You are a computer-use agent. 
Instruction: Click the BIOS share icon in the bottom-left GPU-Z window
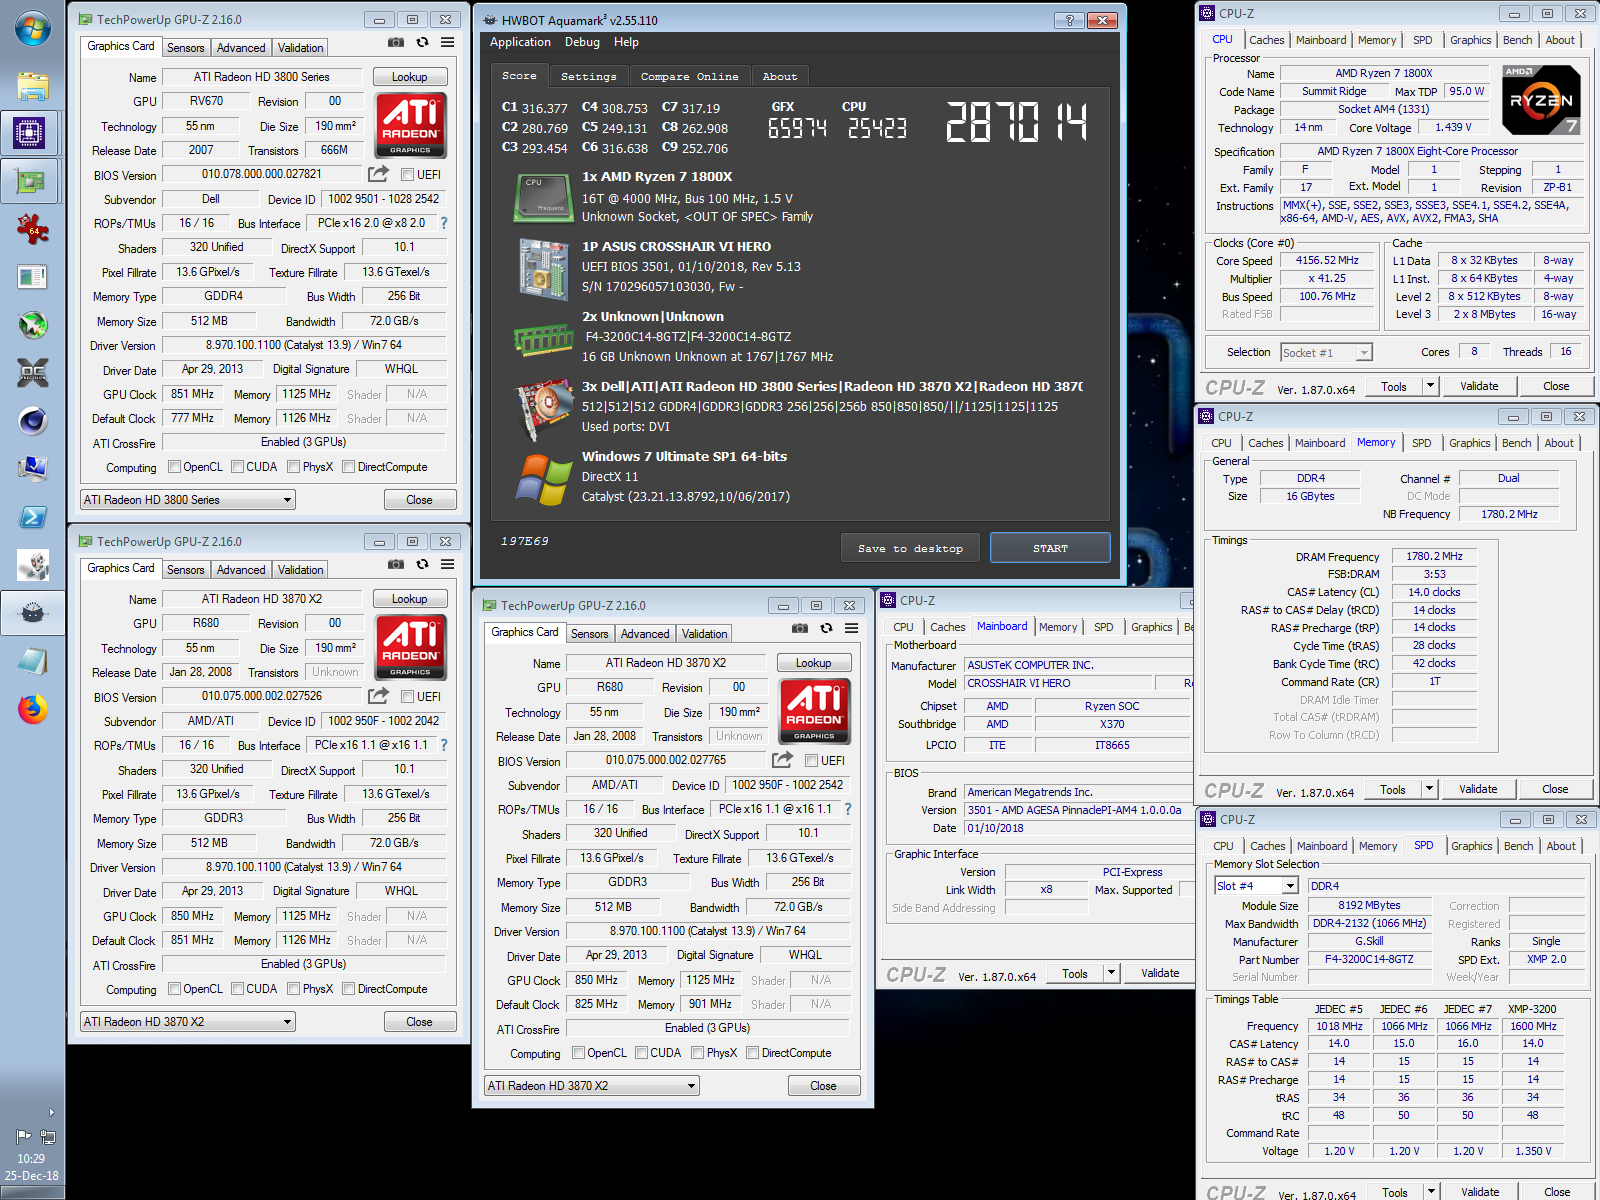point(378,696)
